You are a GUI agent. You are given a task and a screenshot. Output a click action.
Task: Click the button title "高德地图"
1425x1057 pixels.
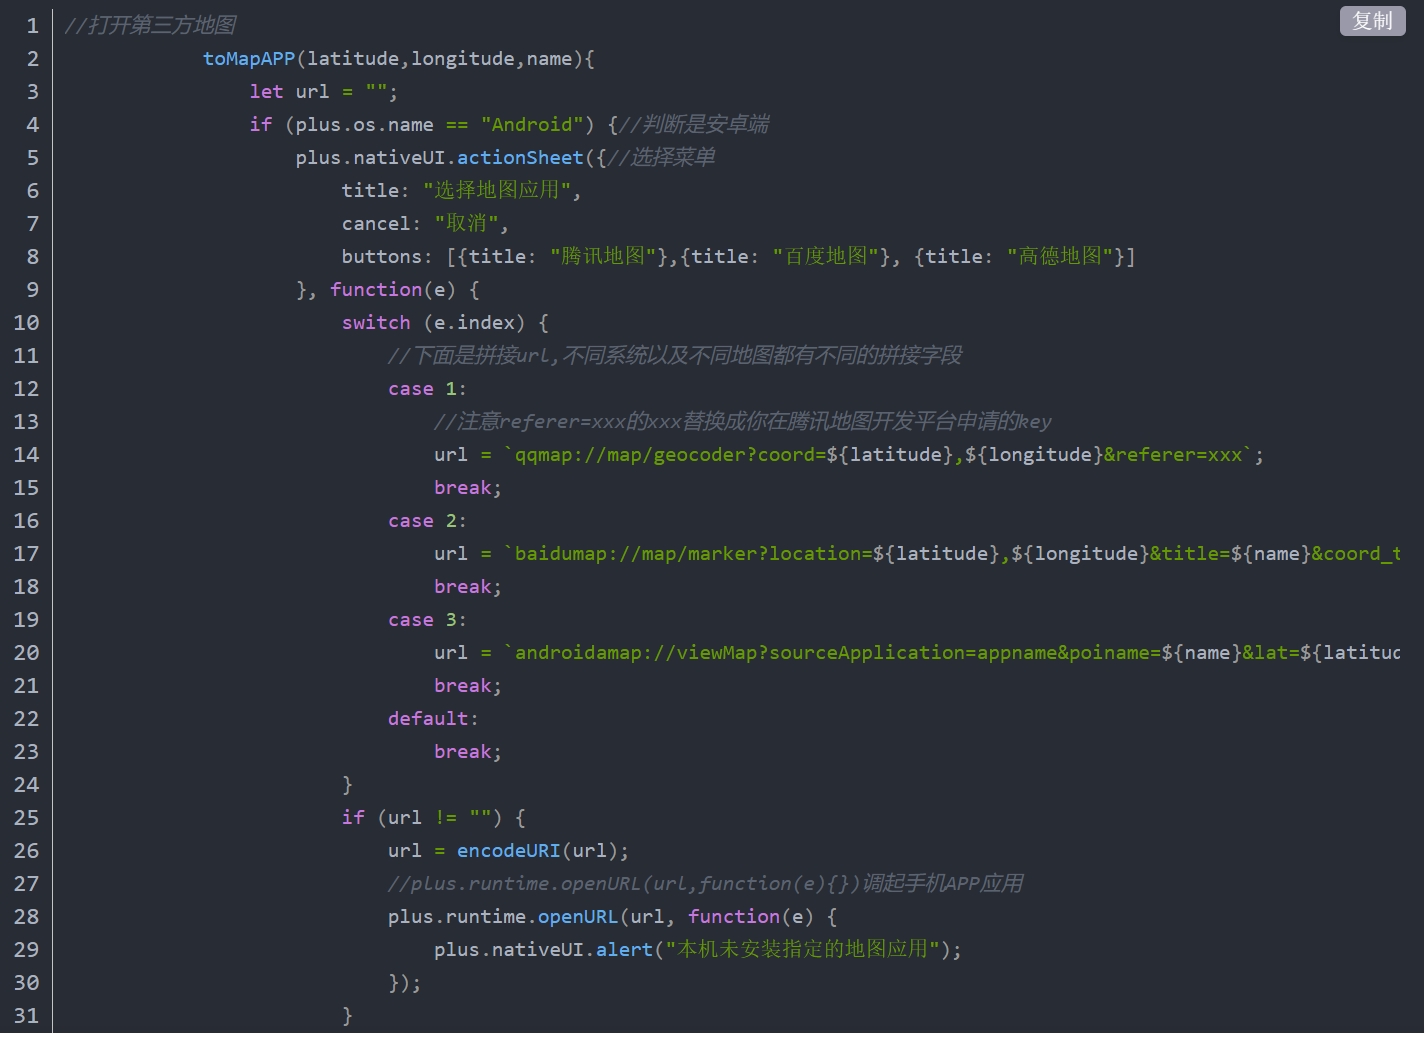(x=1060, y=256)
